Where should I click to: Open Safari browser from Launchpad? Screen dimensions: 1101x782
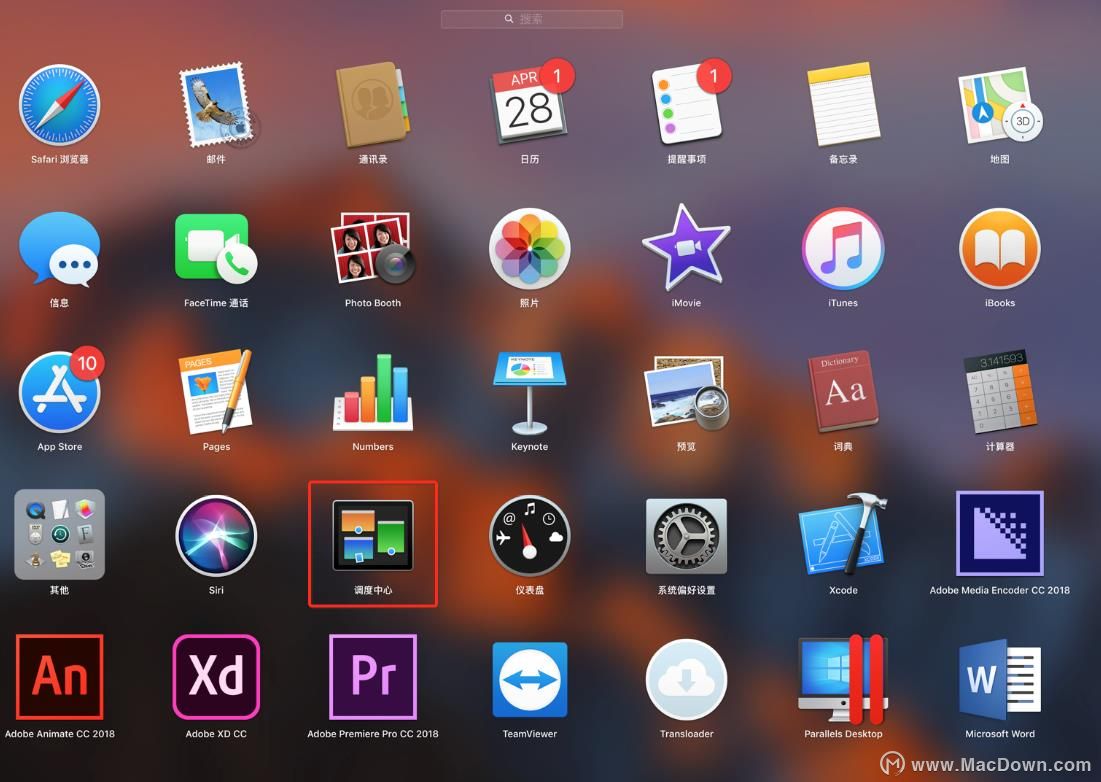pyautogui.click(x=60, y=105)
